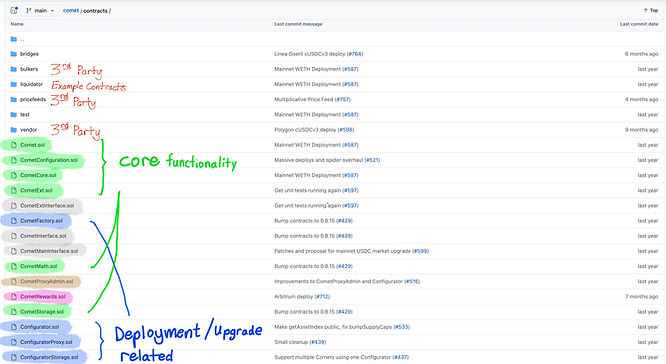Screen dimensions: 666x364
Task: Open PR #712 Arbitrum deploy link
Action: [x=322, y=296]
